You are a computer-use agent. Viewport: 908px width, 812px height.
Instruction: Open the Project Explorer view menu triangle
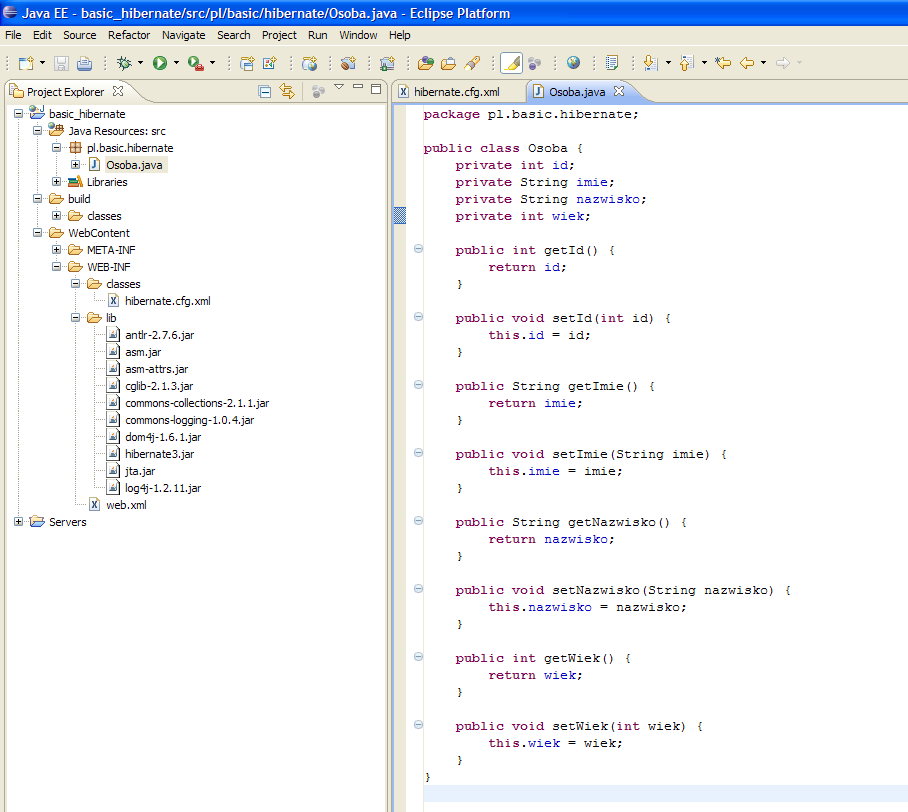click(339, 87)
